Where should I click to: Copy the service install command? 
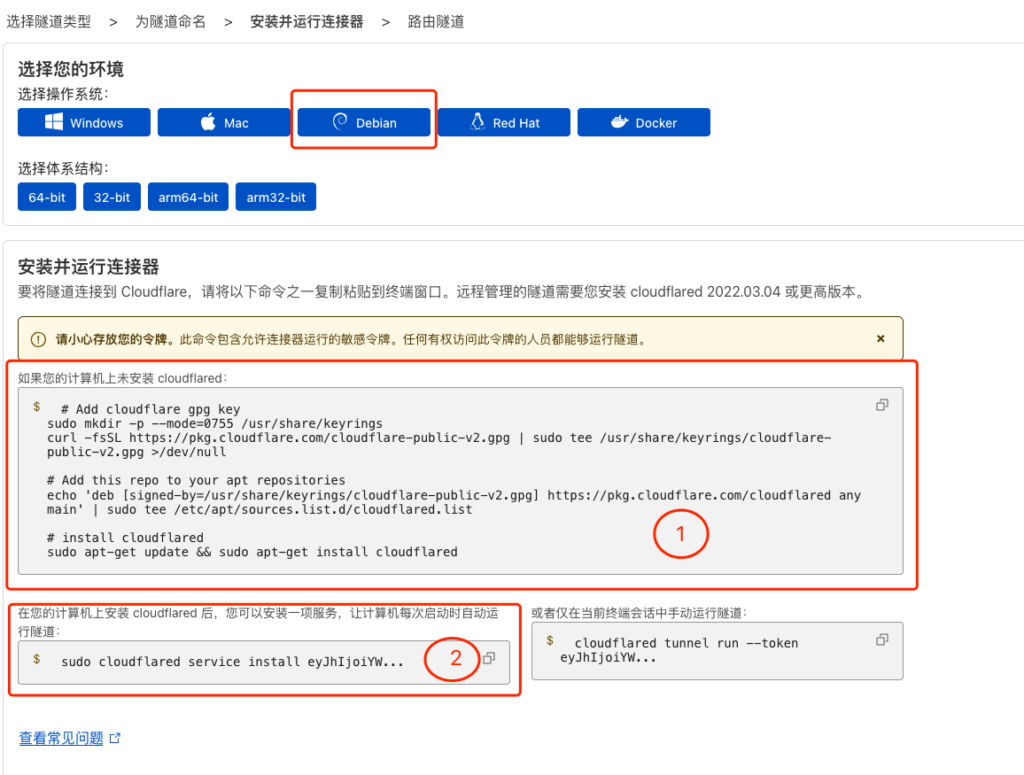489,658
